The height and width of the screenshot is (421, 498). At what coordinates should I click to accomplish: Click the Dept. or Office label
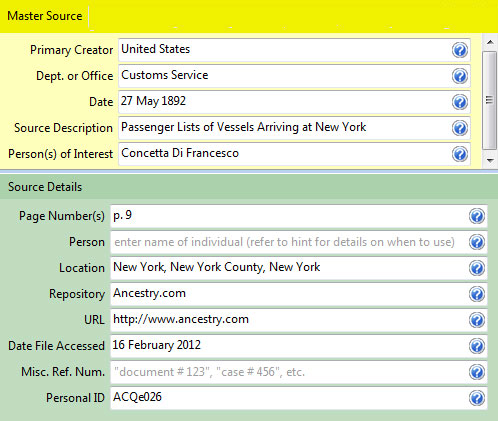pos(75,76)
